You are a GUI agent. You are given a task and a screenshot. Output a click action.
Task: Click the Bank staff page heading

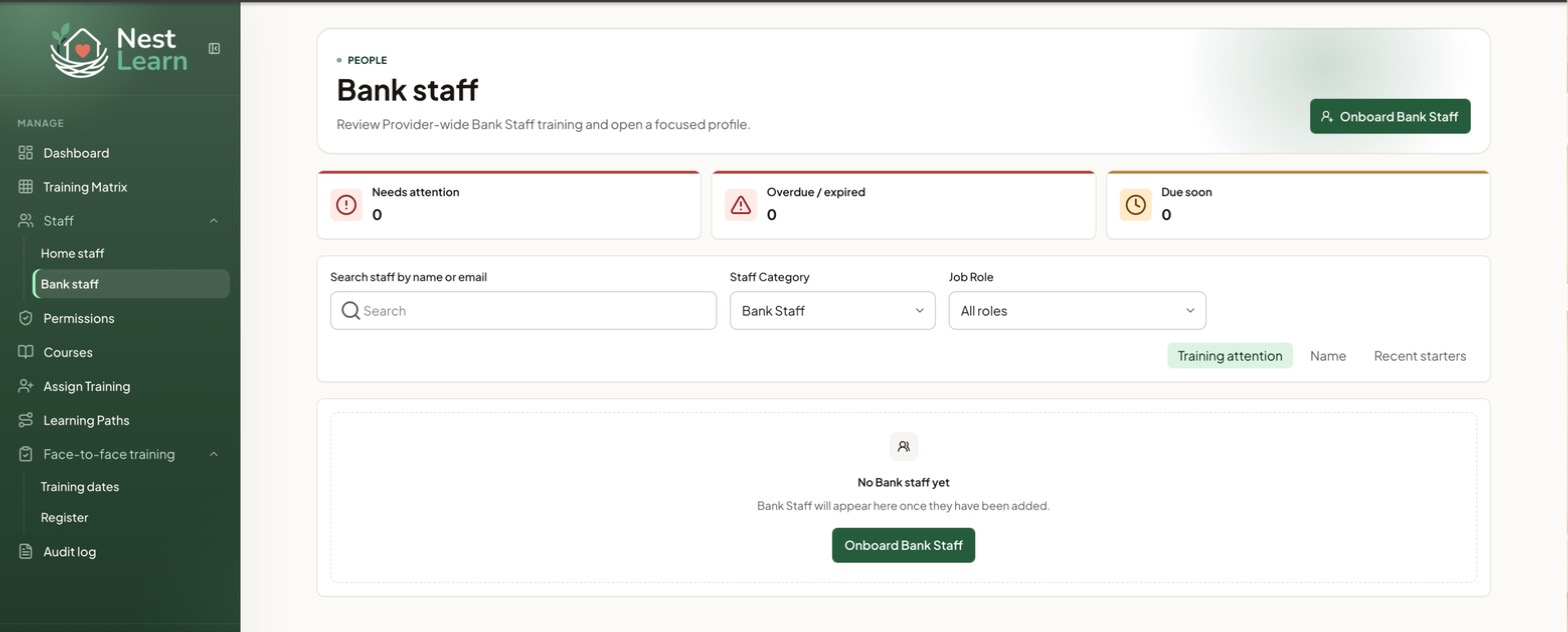407,90
